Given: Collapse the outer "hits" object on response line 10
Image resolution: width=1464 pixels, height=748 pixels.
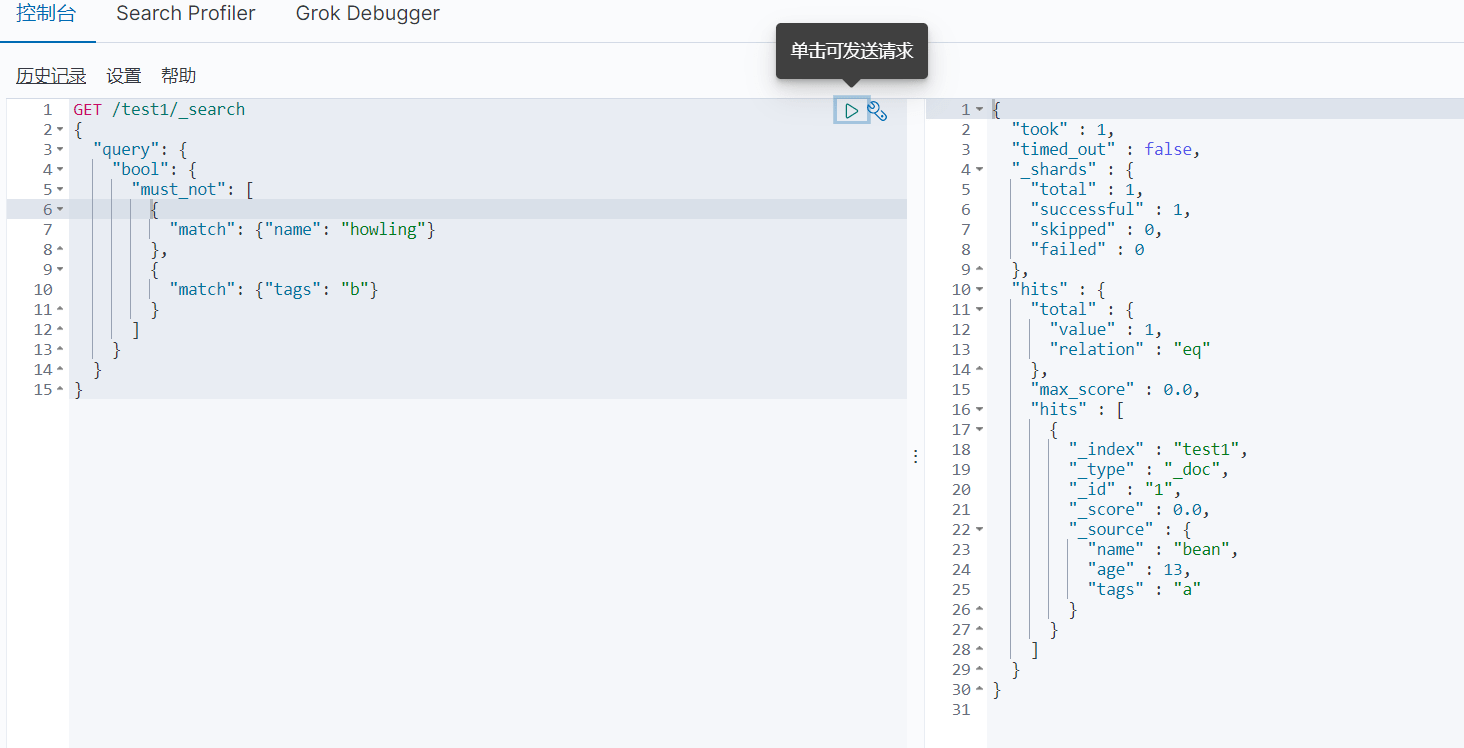Looking at the screenshot, I should [x=979, y=290].
